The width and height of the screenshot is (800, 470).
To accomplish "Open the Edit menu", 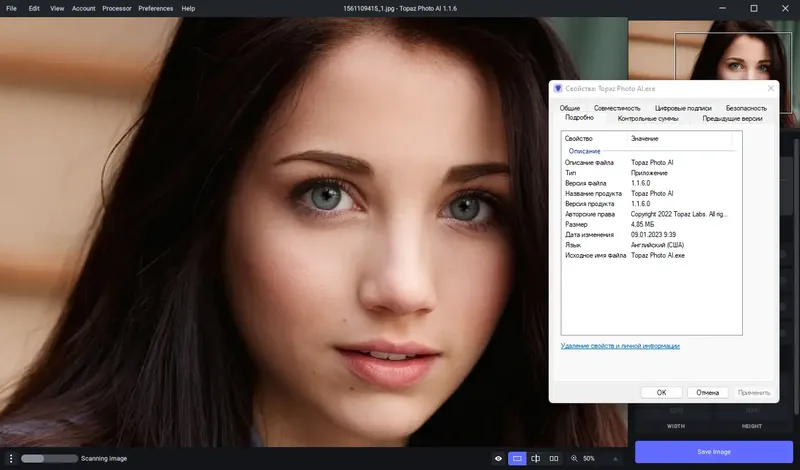I will pos(34,8).
